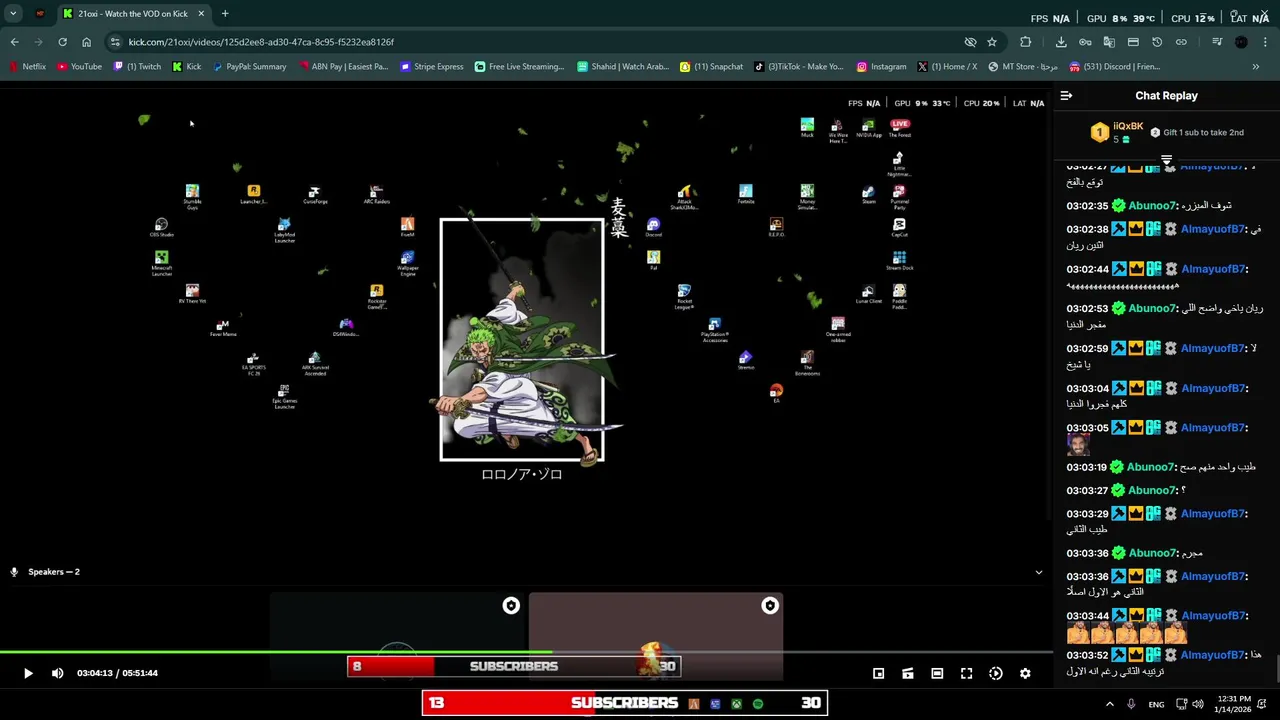Open the Twitch bookmark
The image size is (1280, 720).
(137, 67)
